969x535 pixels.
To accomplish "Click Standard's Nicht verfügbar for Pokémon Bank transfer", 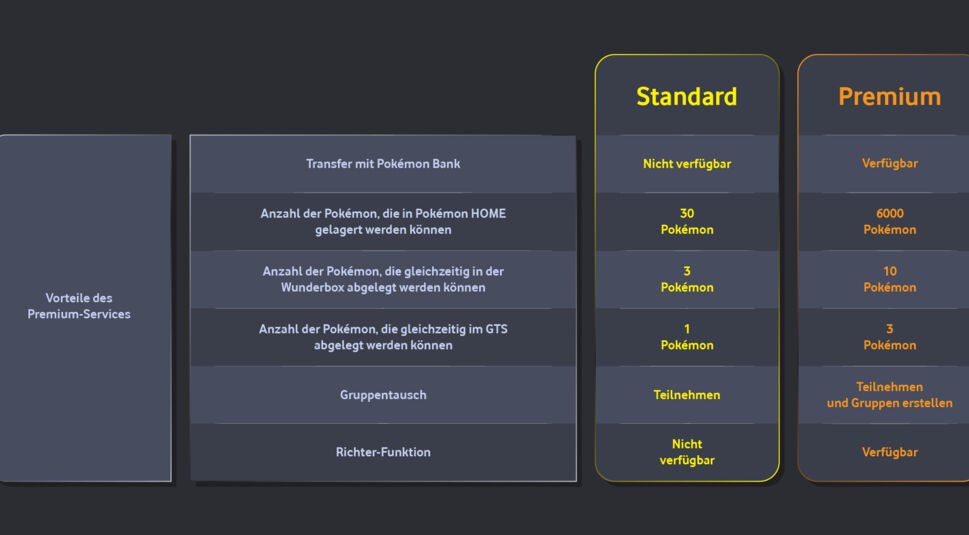I will coord(686,163).
